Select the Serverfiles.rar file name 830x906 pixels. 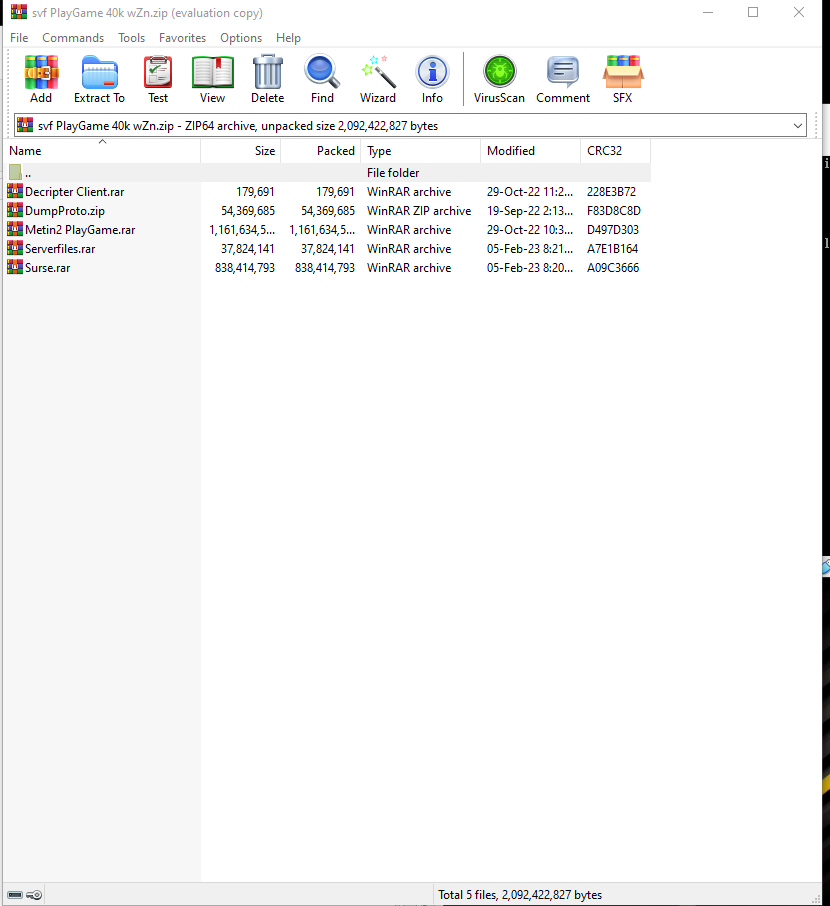point(60,248)
